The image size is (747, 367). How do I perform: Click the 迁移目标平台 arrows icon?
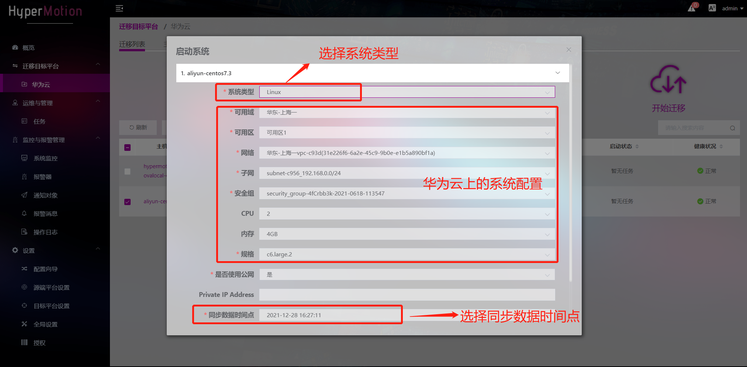(x=15, y=66)
